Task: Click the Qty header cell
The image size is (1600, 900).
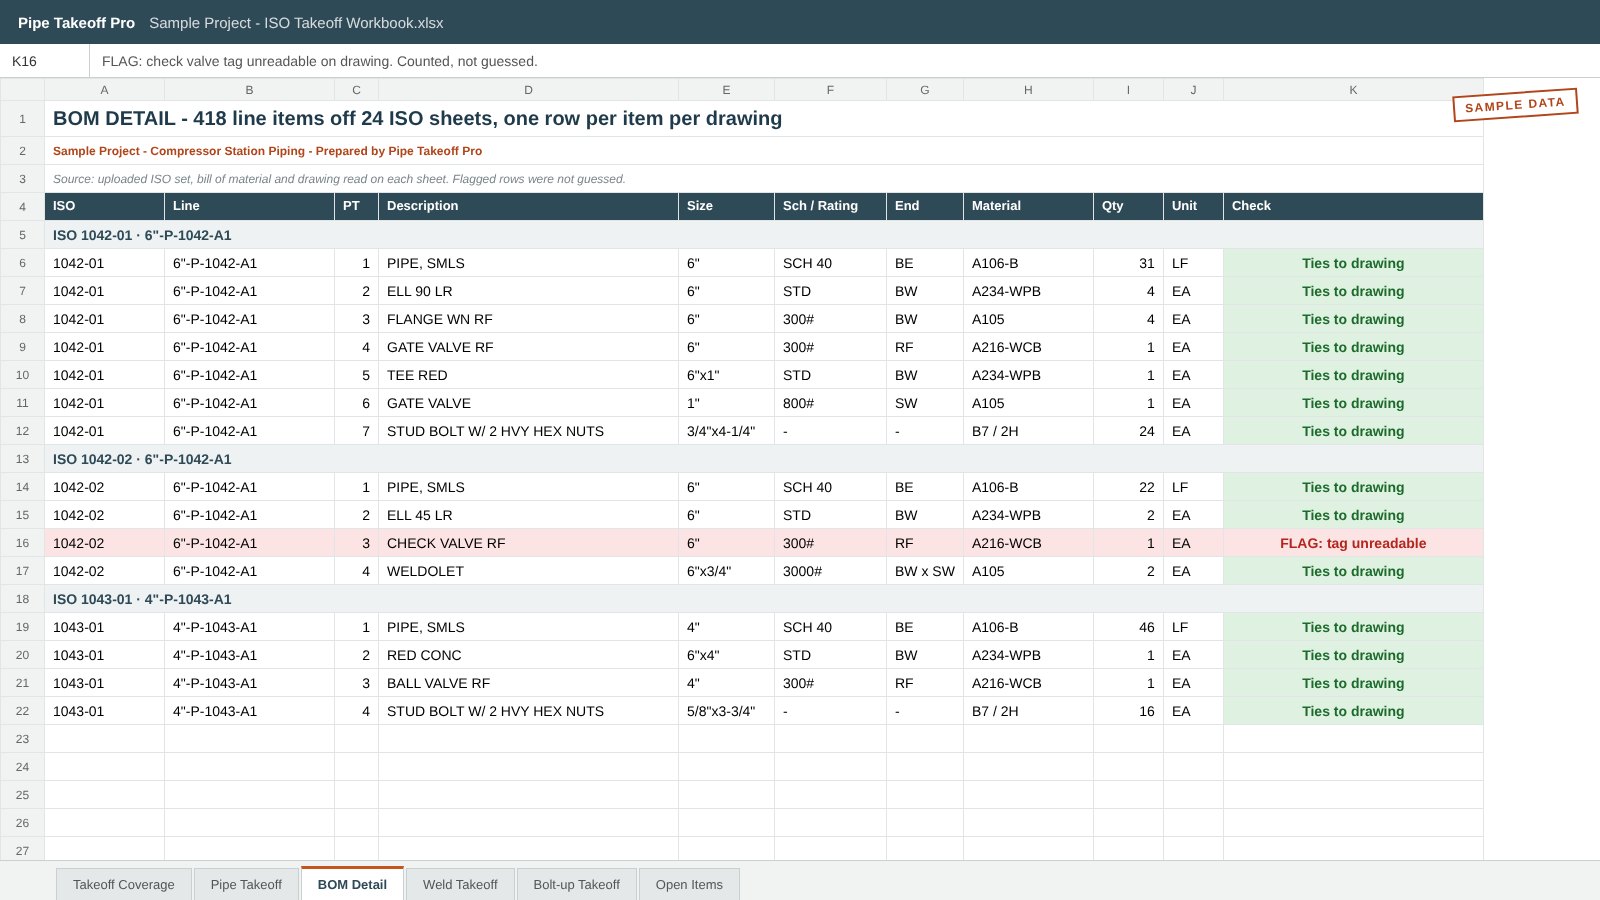Action: [x=1128, y=206]
